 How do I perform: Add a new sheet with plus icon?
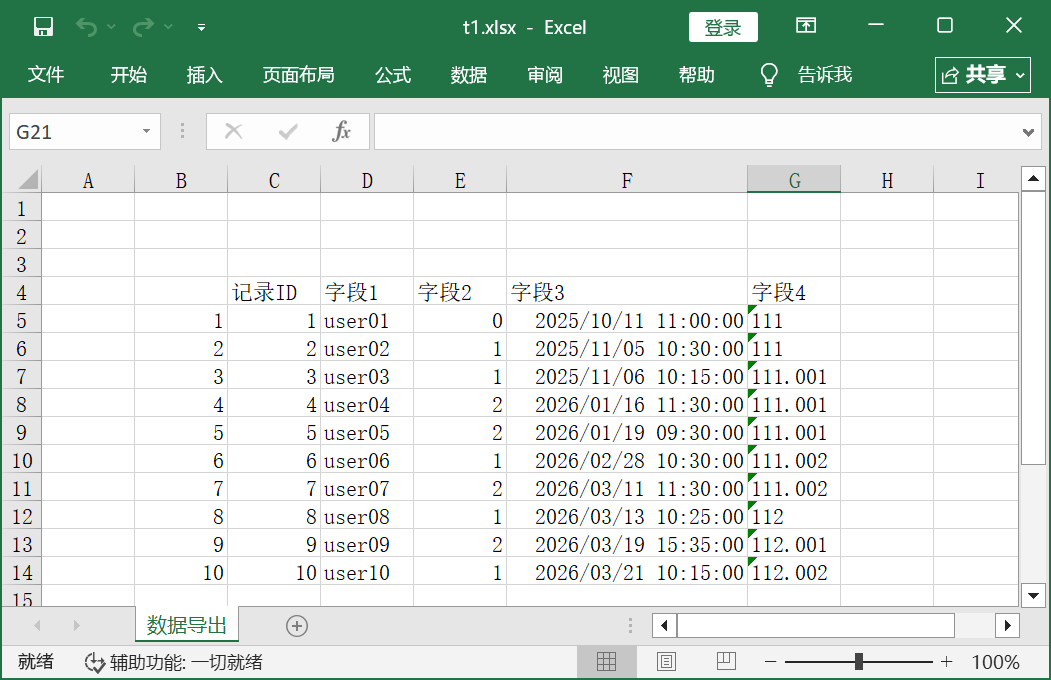click(297, 626)
